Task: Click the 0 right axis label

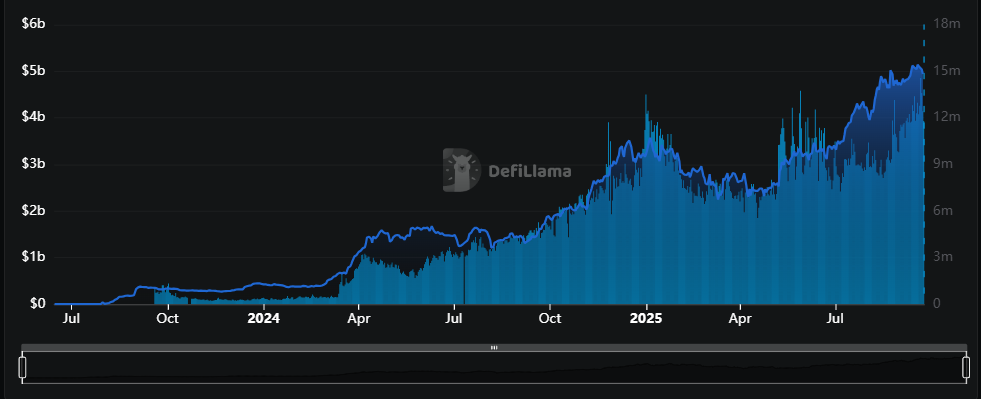Action: (937, 303)
